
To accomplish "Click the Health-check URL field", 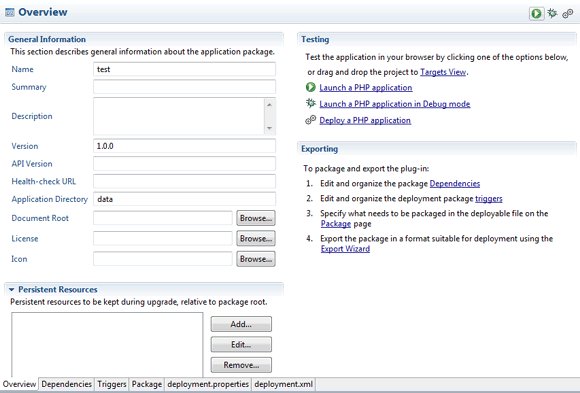I will [184, 181].
